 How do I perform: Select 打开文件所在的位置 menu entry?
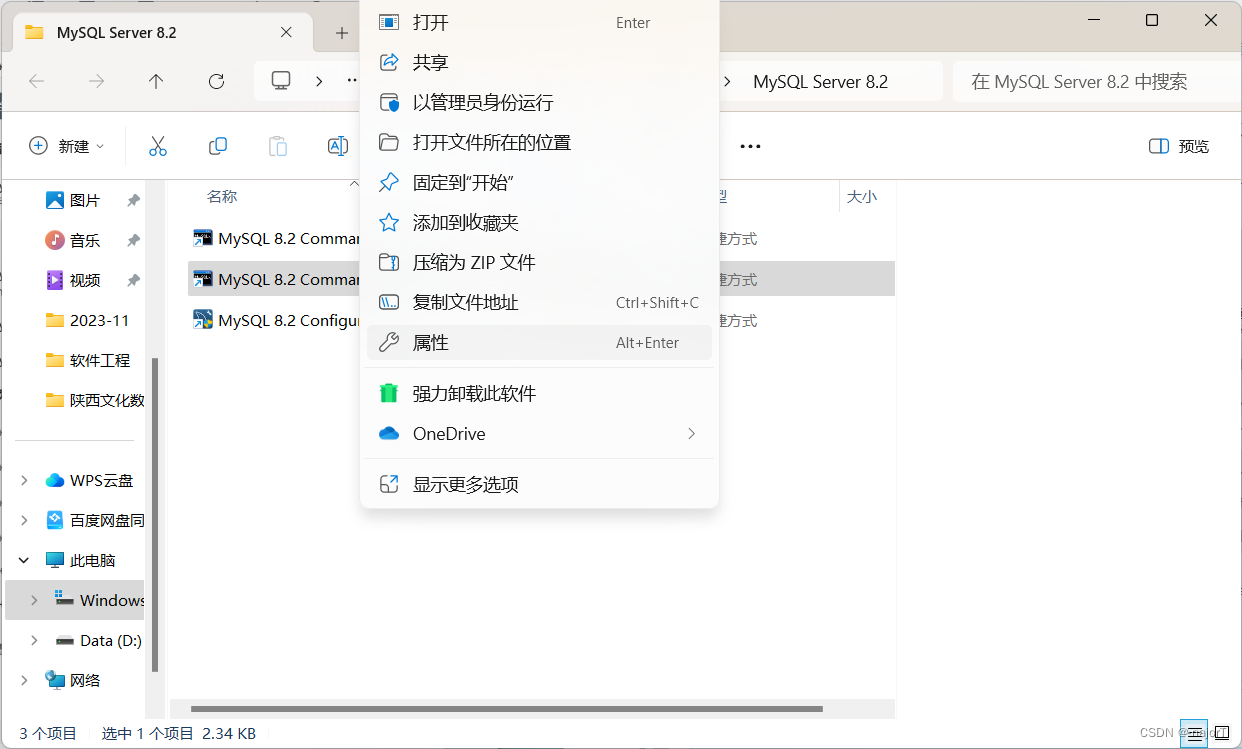tap(539, 142)
